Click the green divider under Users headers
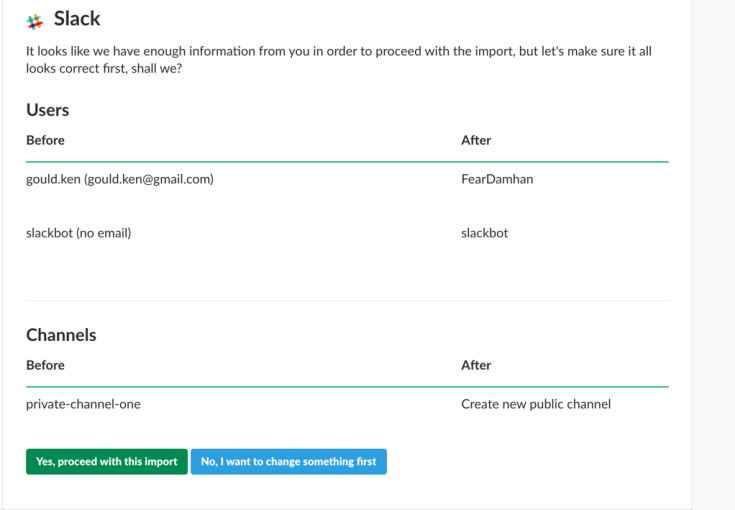Viewport: 735px width, 510px height. click(x=347, y=161)
